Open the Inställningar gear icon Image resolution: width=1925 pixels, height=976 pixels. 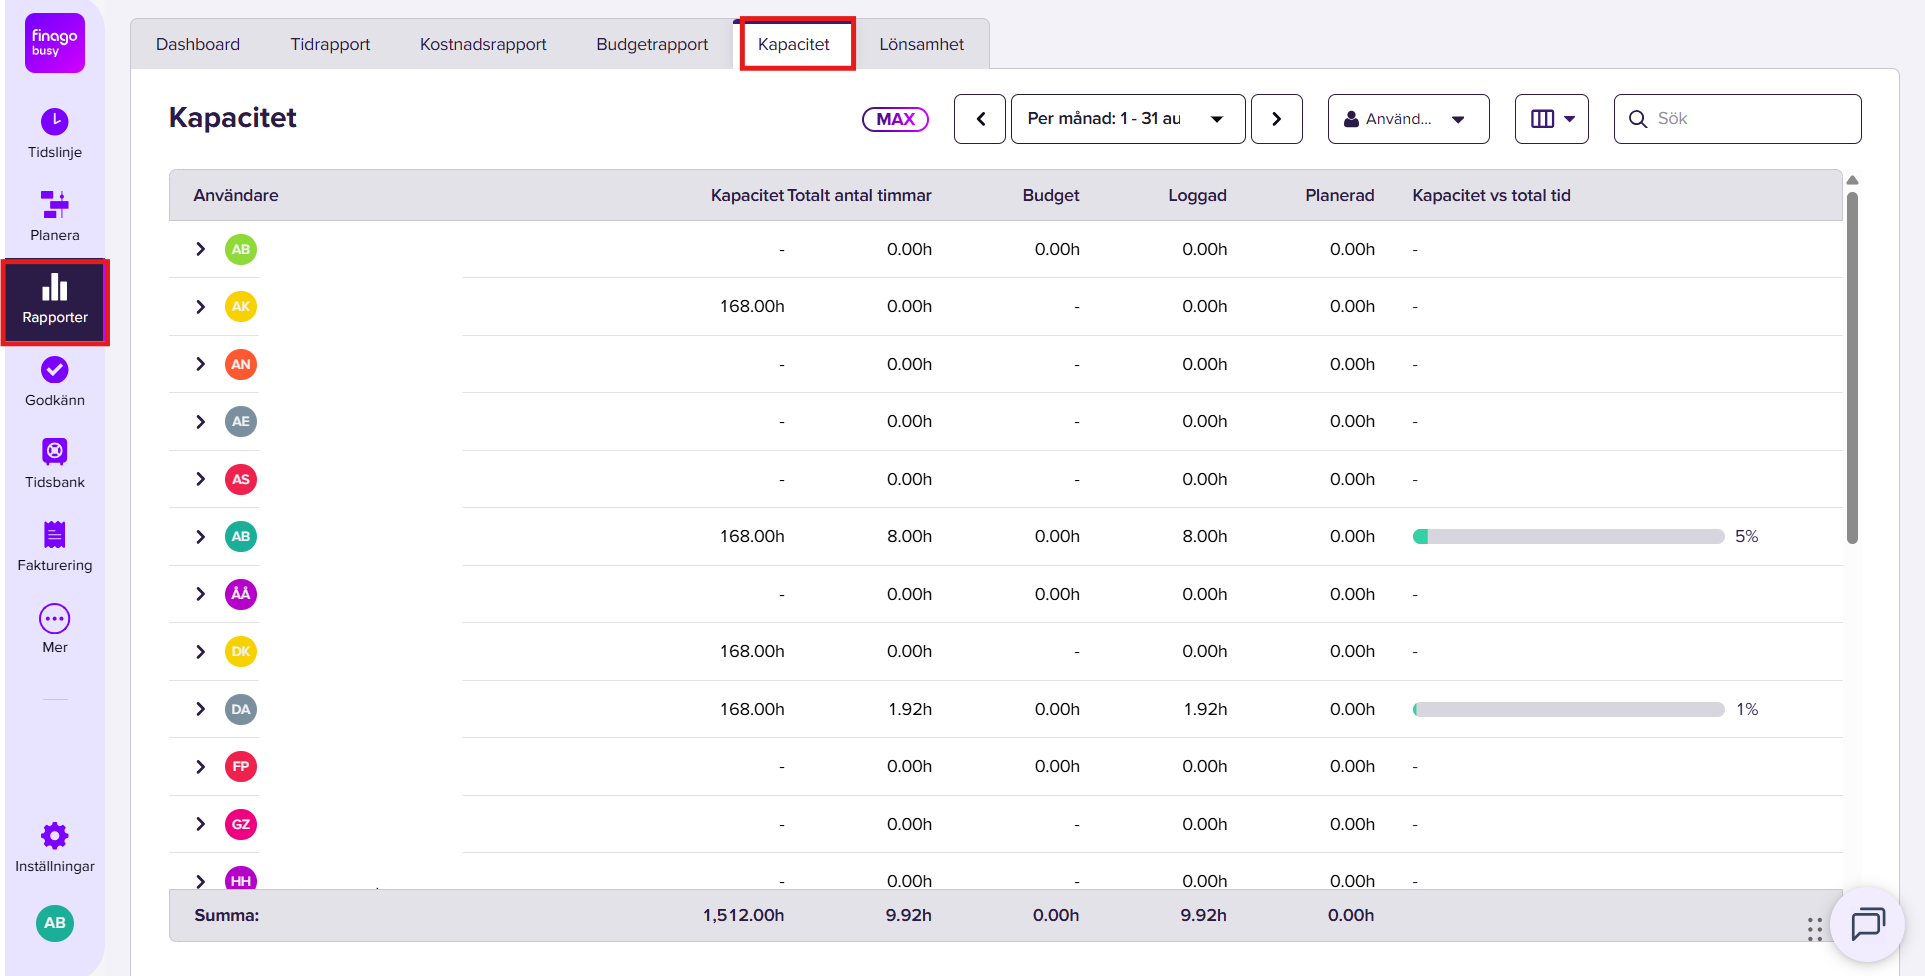coord(55,836)
